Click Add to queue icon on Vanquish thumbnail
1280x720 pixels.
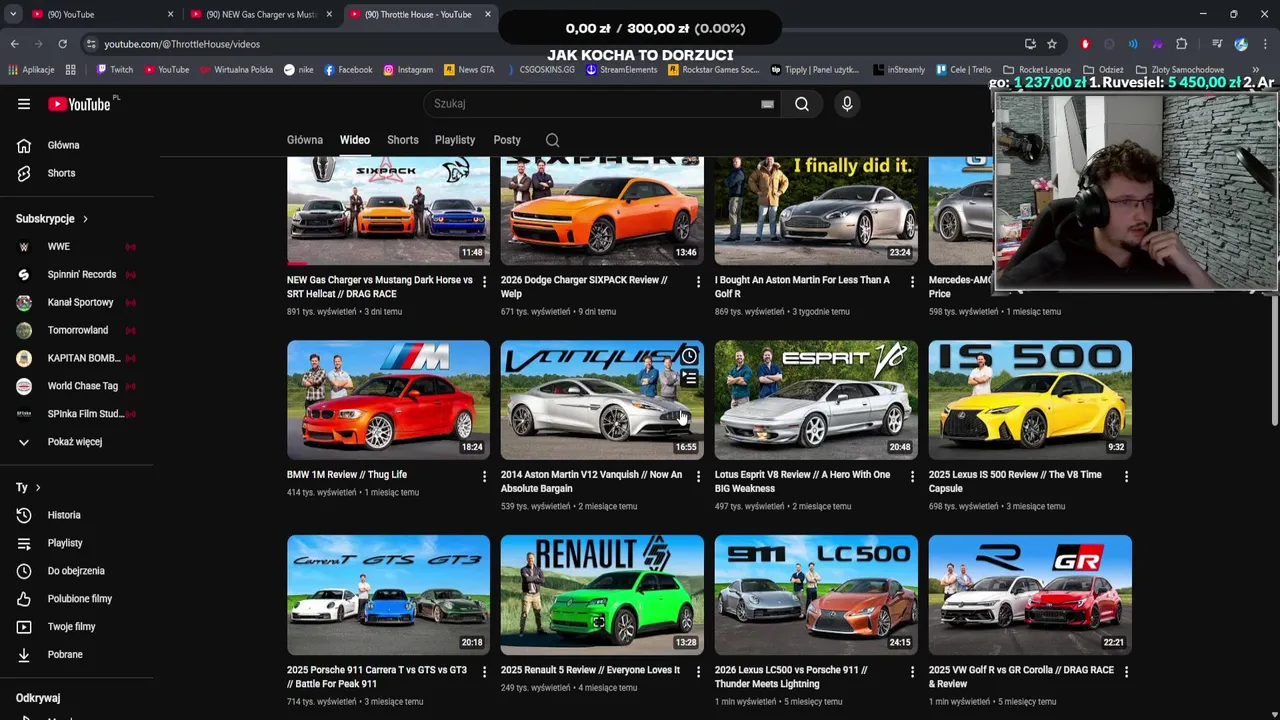click(x=689, y=379)
